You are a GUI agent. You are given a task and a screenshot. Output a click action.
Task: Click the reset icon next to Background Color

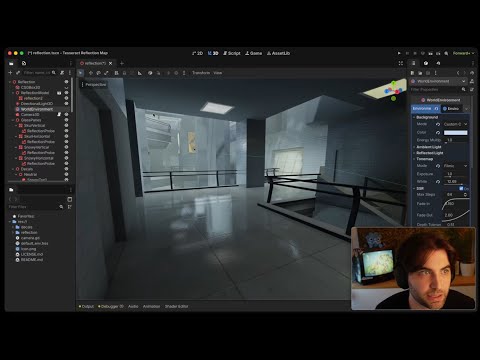click(438, 132)
